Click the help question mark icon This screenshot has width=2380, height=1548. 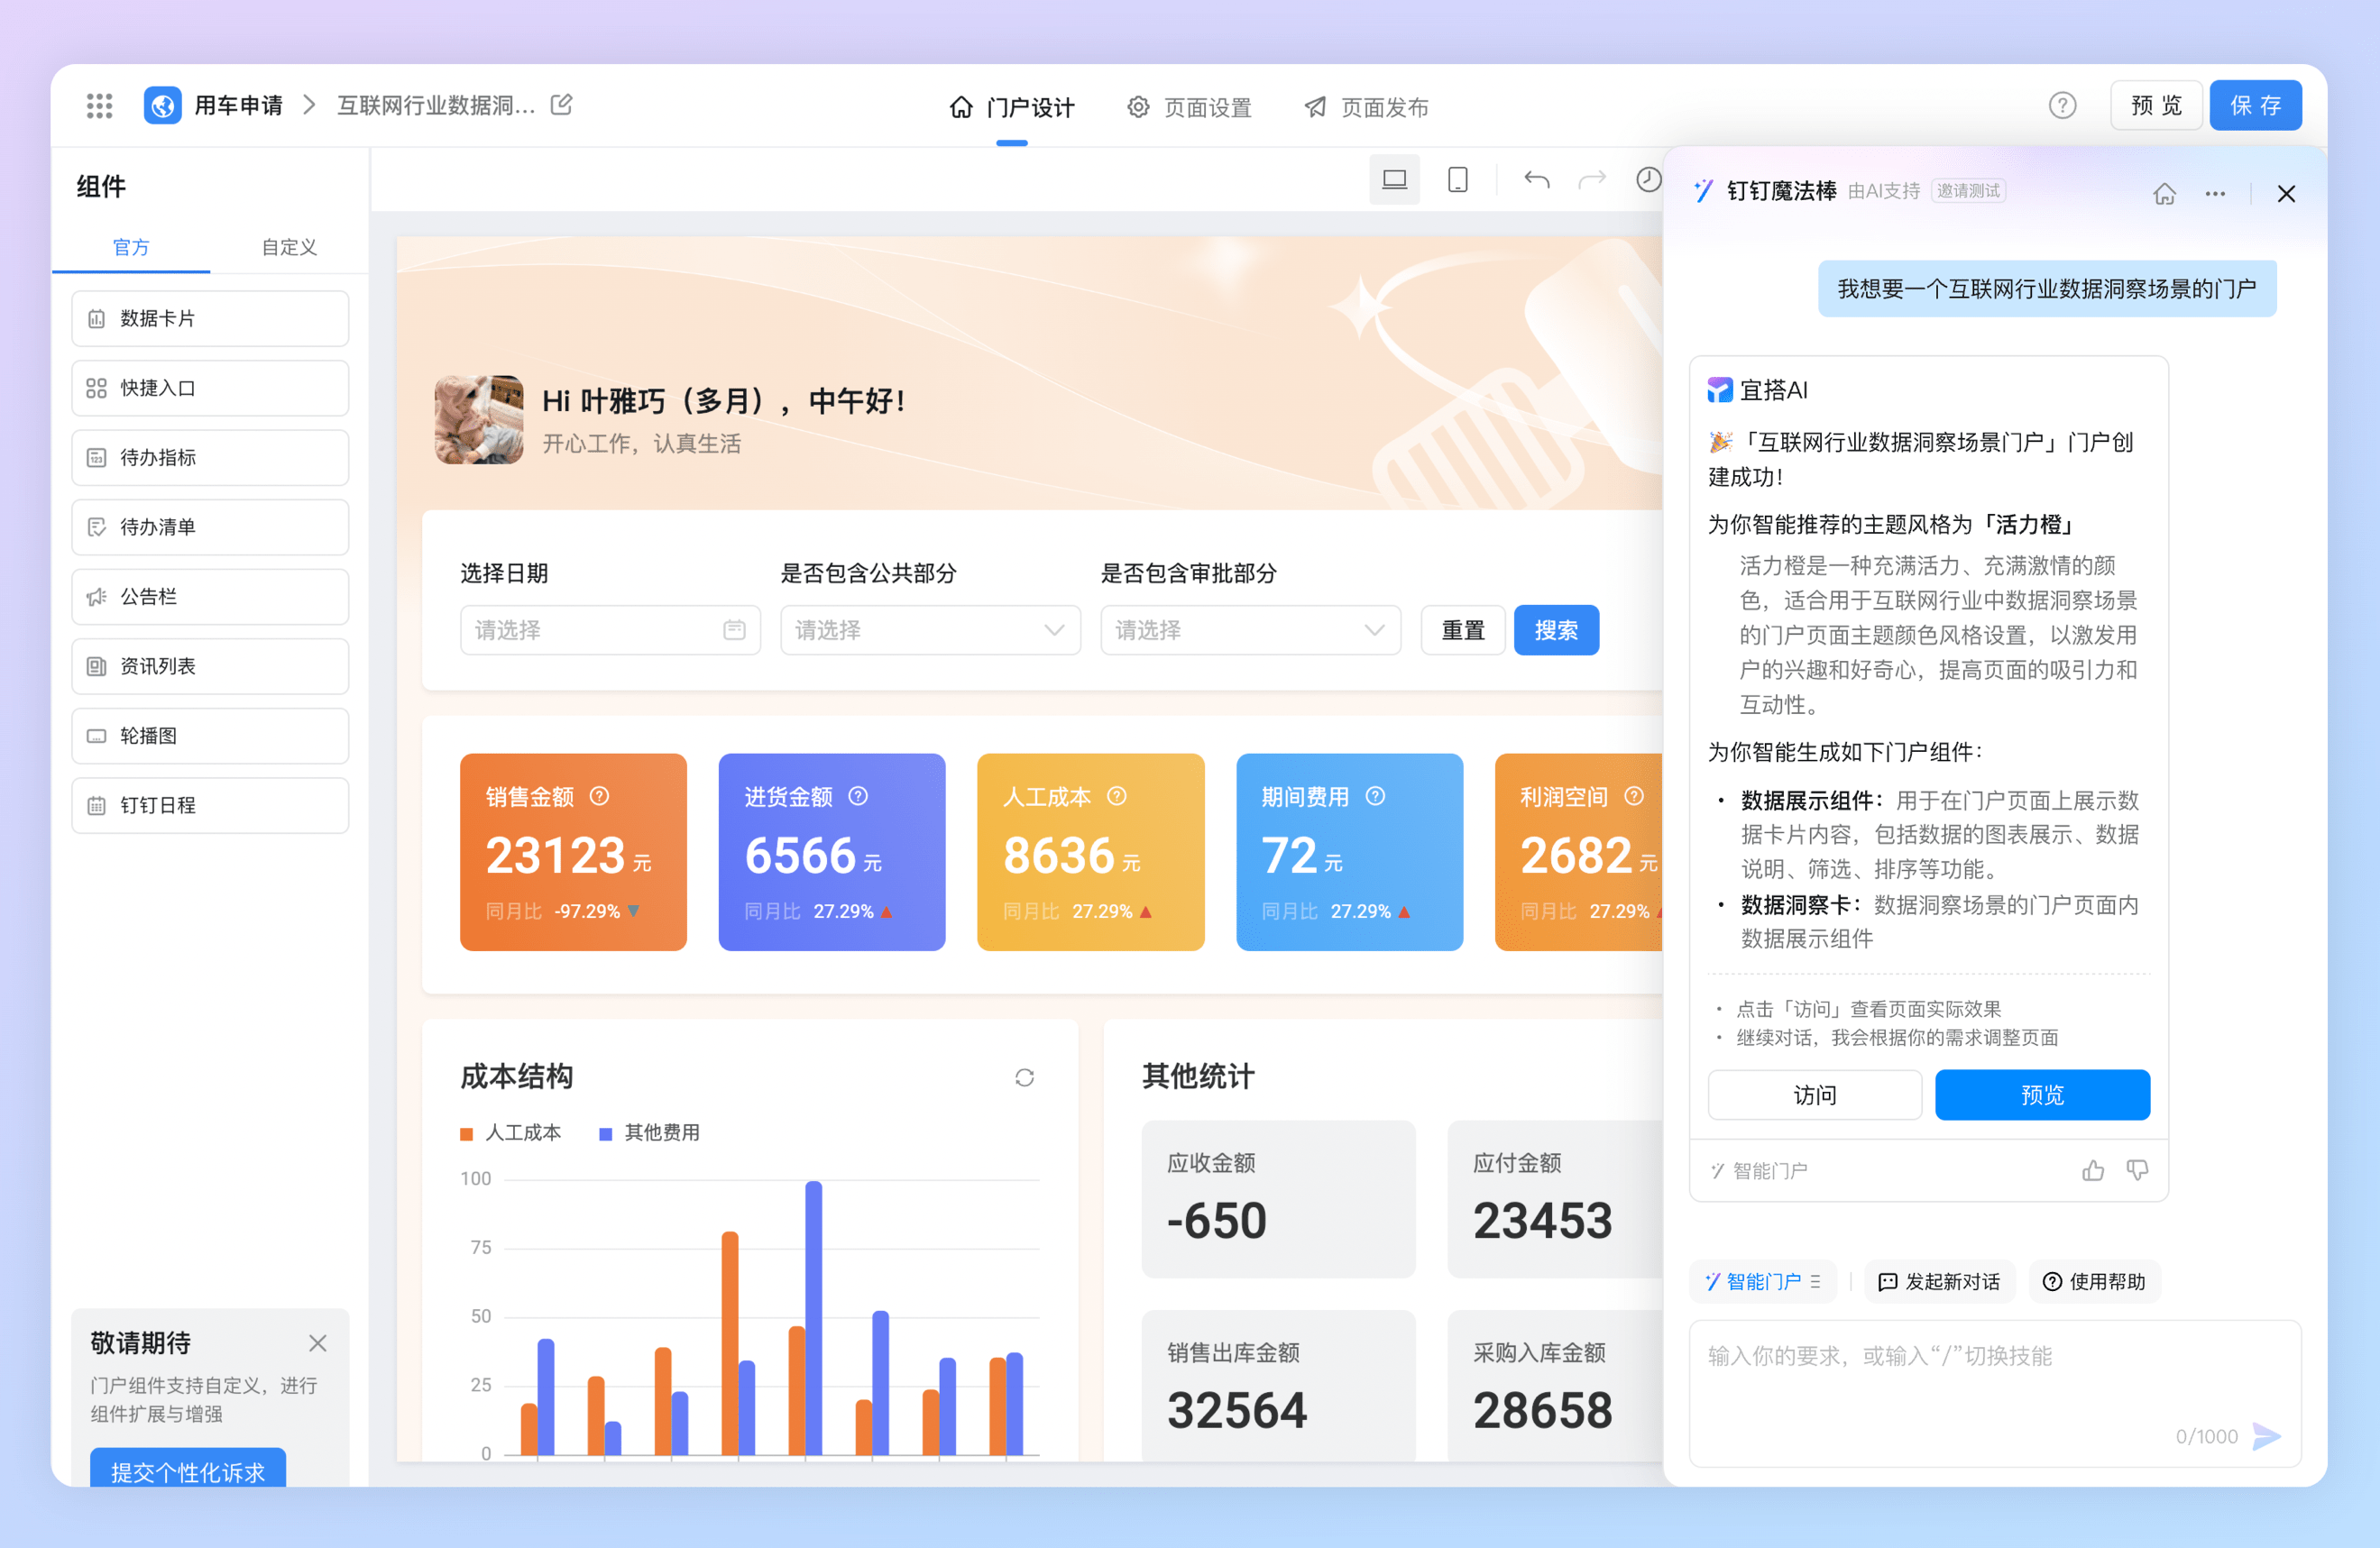click(x=2062, y=105)
